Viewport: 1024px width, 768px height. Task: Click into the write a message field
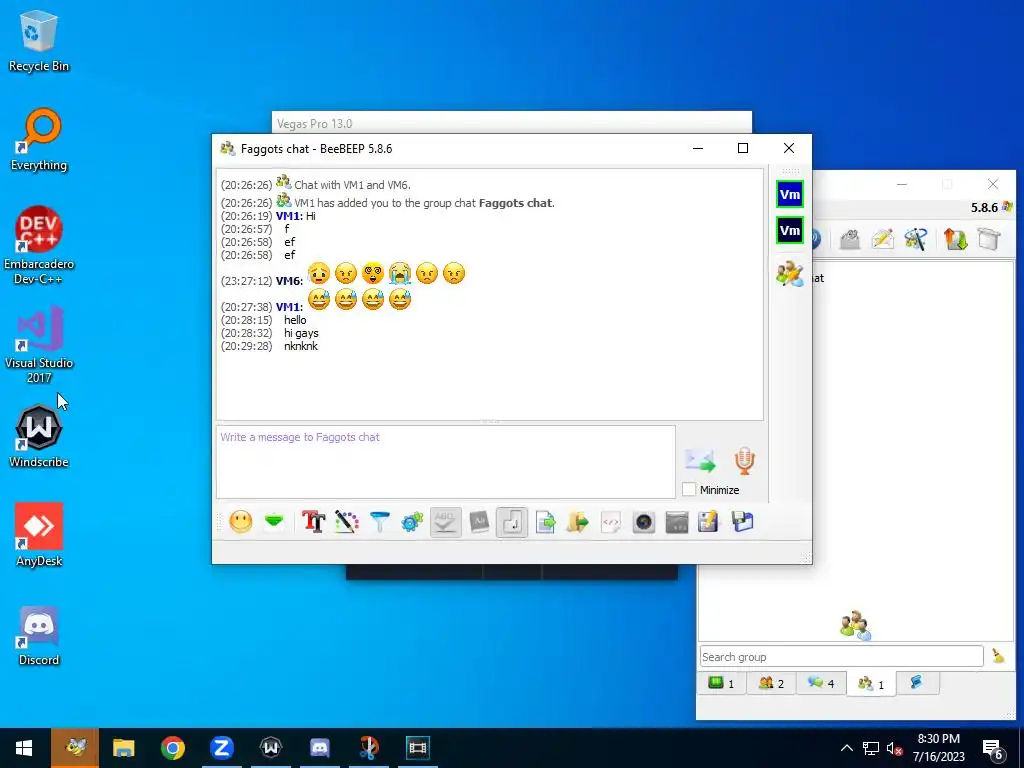445,462
